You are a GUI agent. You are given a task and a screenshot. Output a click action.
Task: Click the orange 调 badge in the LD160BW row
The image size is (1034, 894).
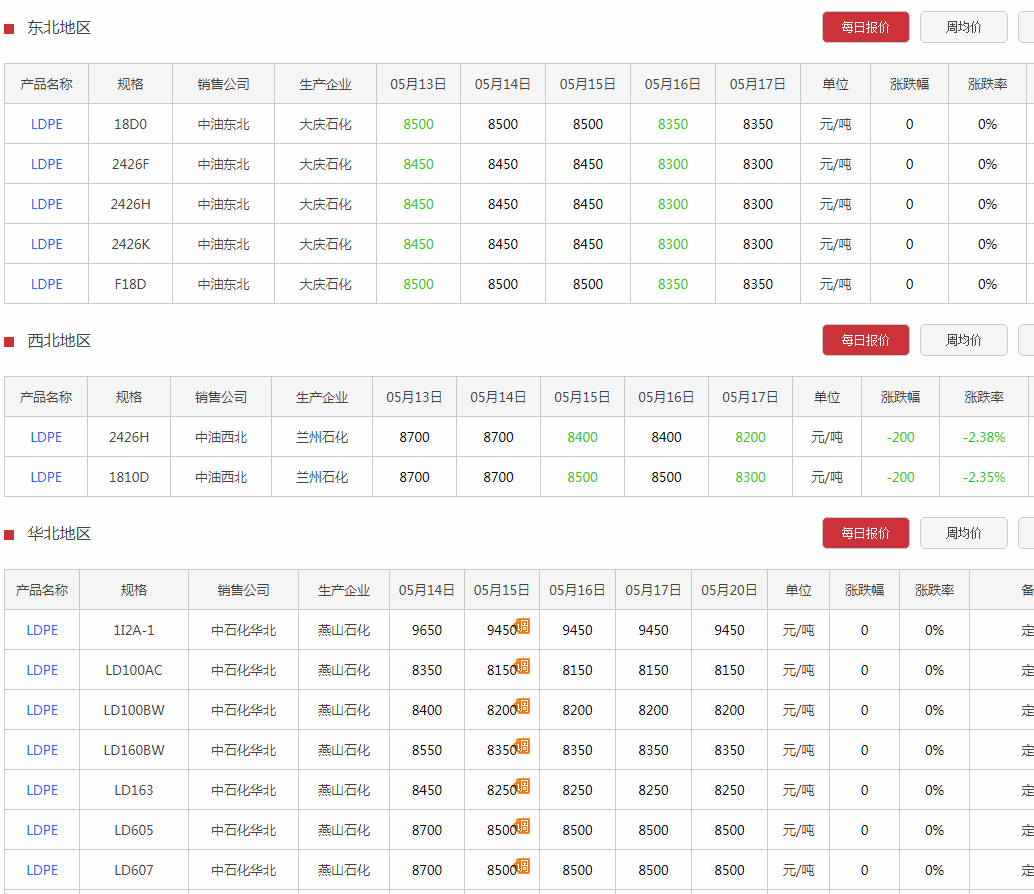pos(523,746)
